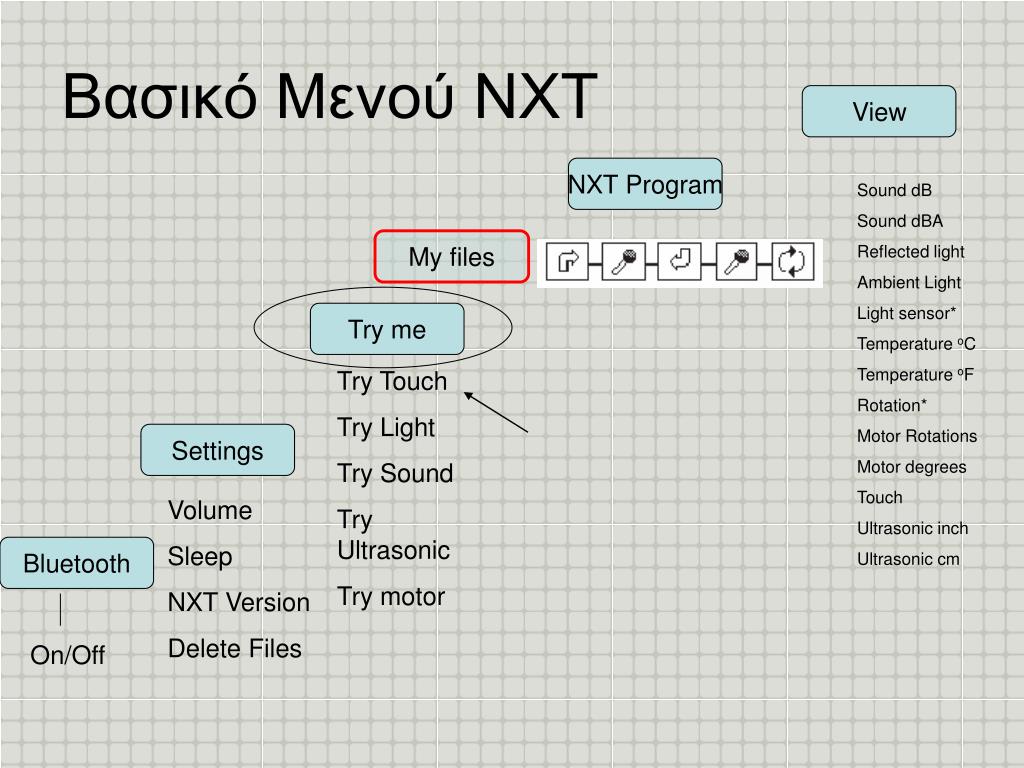Image resolution: width=1024 pixels, height=768 pixels.
Task: Click the Light sensor* view option
Action: pyautogui.click(x=906, y=313)
